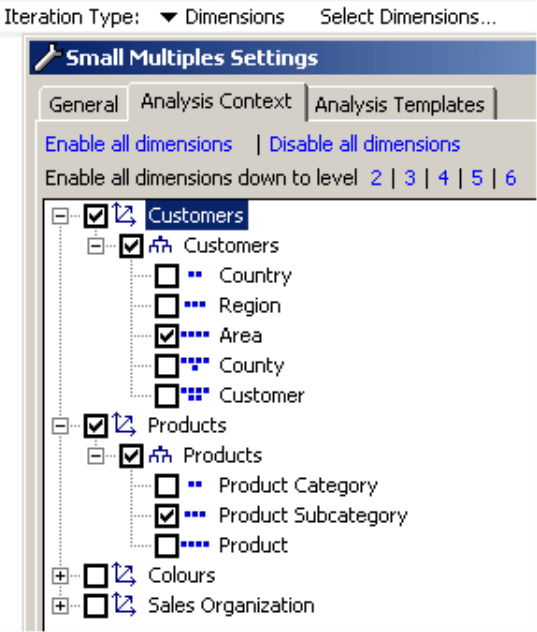Click the Colours dimension axes icon
The height and width of the screenshot is (632, 537).
[124, 574]
